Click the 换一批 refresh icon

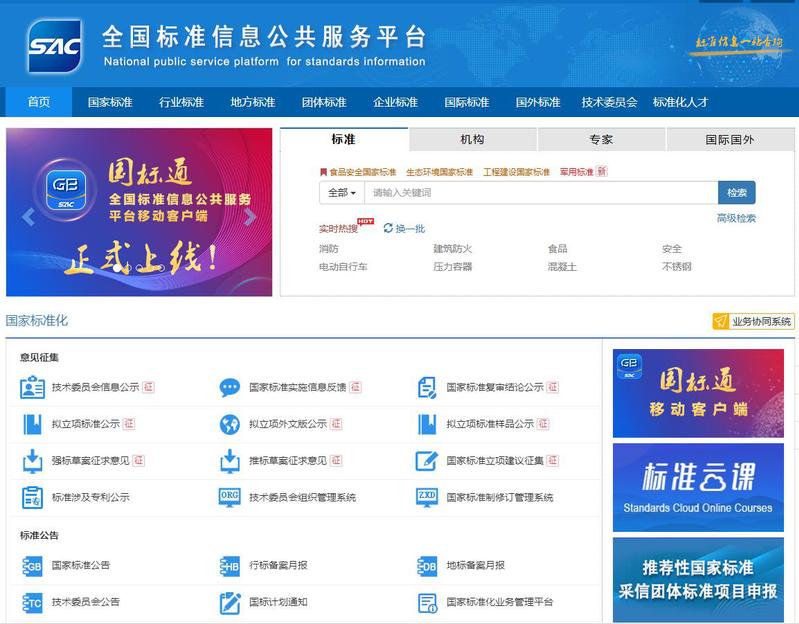388,229
